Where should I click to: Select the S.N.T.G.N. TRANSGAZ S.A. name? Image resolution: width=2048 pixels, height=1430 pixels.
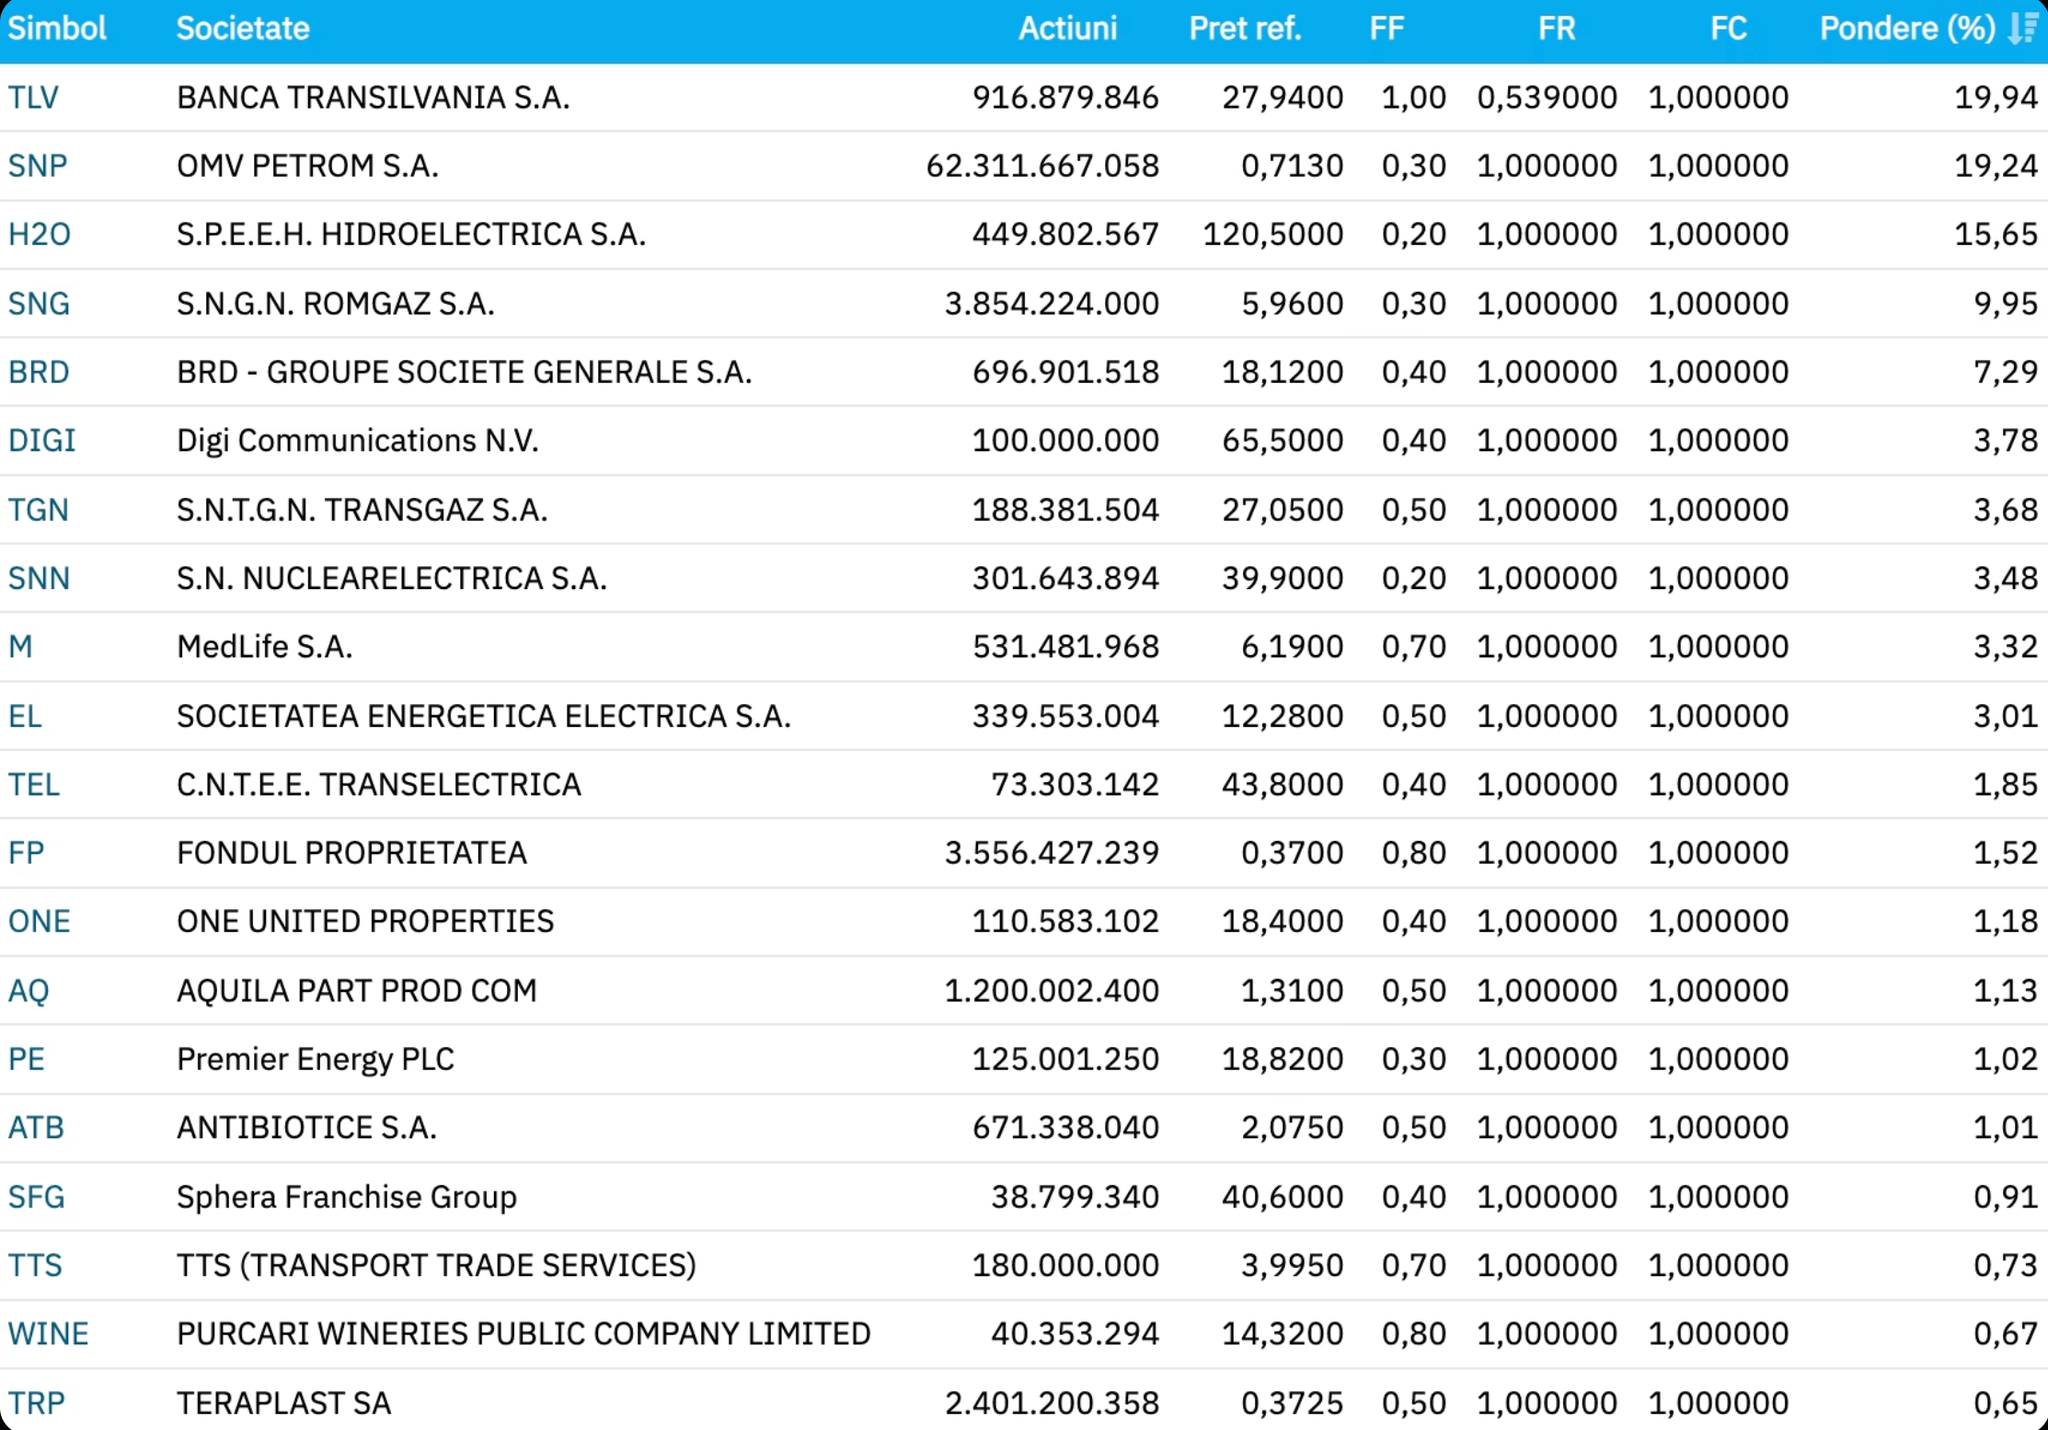click(x=362, y=510)
